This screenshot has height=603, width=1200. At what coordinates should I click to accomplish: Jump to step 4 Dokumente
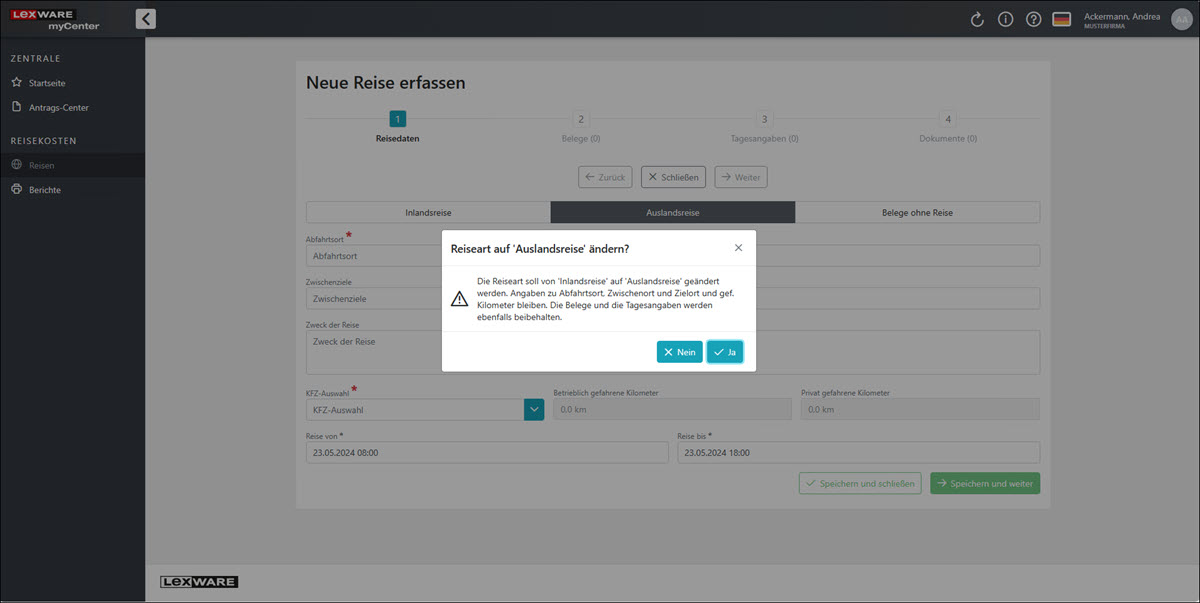[947, 119]
